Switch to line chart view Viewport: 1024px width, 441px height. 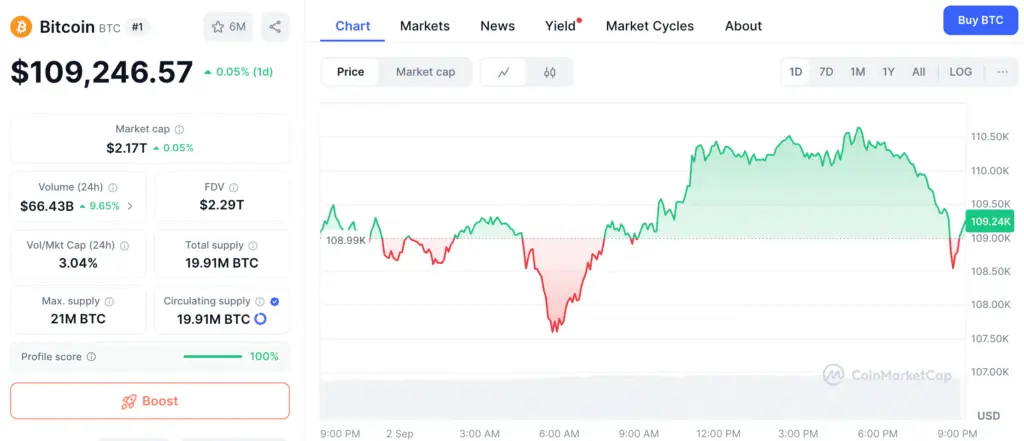pyautogui.click(x=504, y=72)
